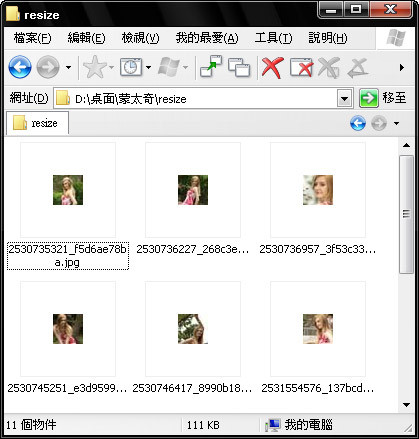419x439 pixels.
Task: Click the vertical scrollbar thumb
Action: [x=406, y=214]
